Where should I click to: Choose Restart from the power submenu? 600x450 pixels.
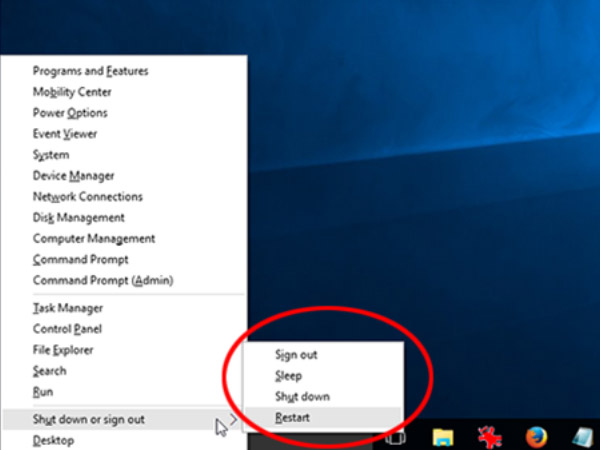[292, 417]
